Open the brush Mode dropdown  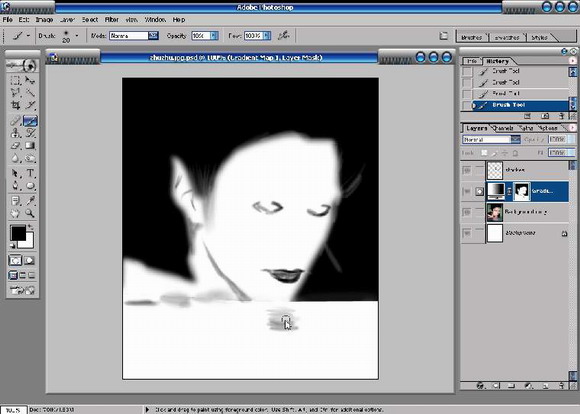pyautogui.click(x=153, y=36)
